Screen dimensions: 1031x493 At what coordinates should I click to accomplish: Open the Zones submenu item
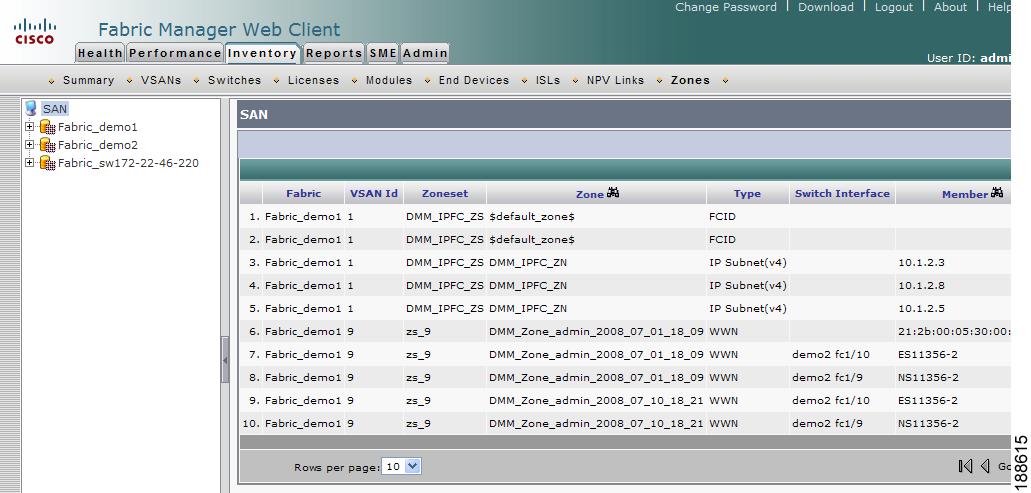coord(690,80)
